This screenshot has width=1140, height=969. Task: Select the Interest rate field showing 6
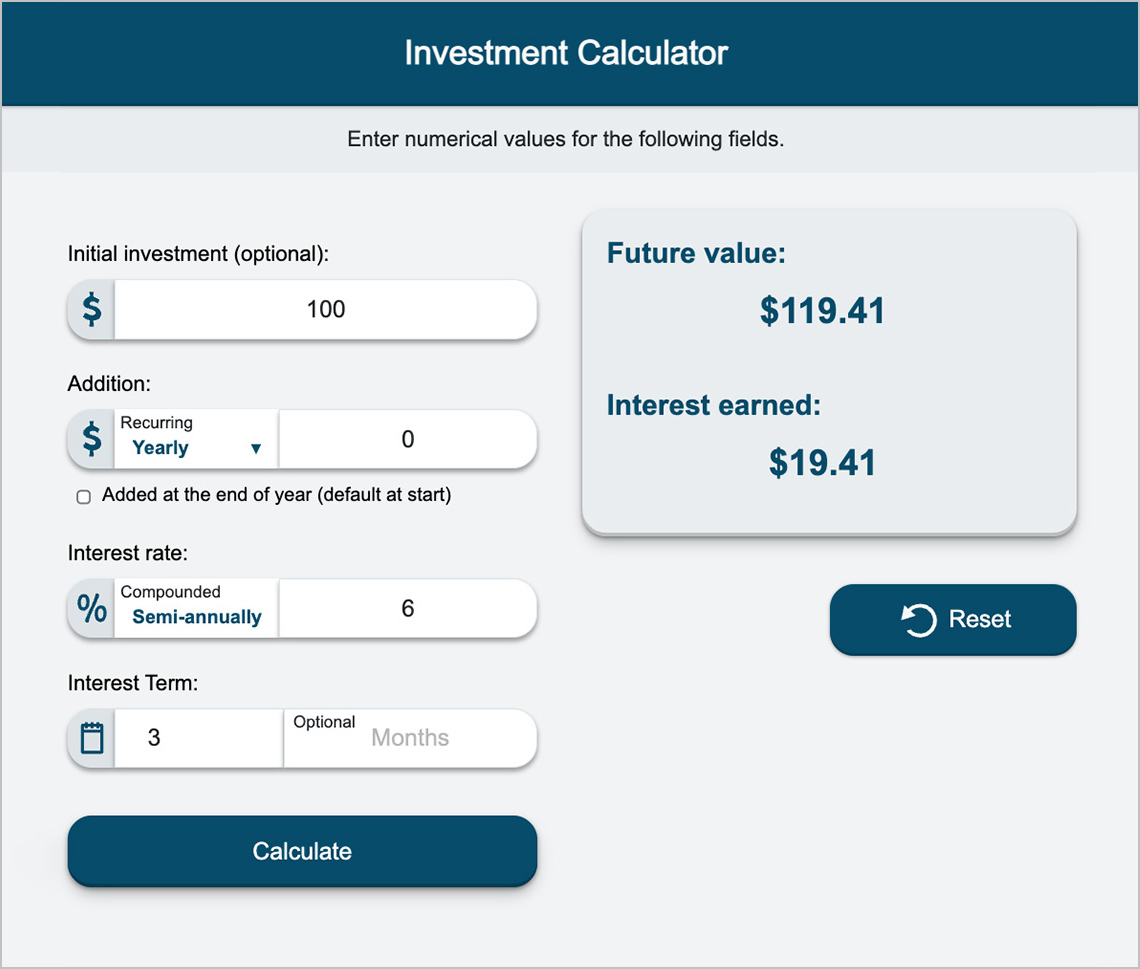coord(407,609)
